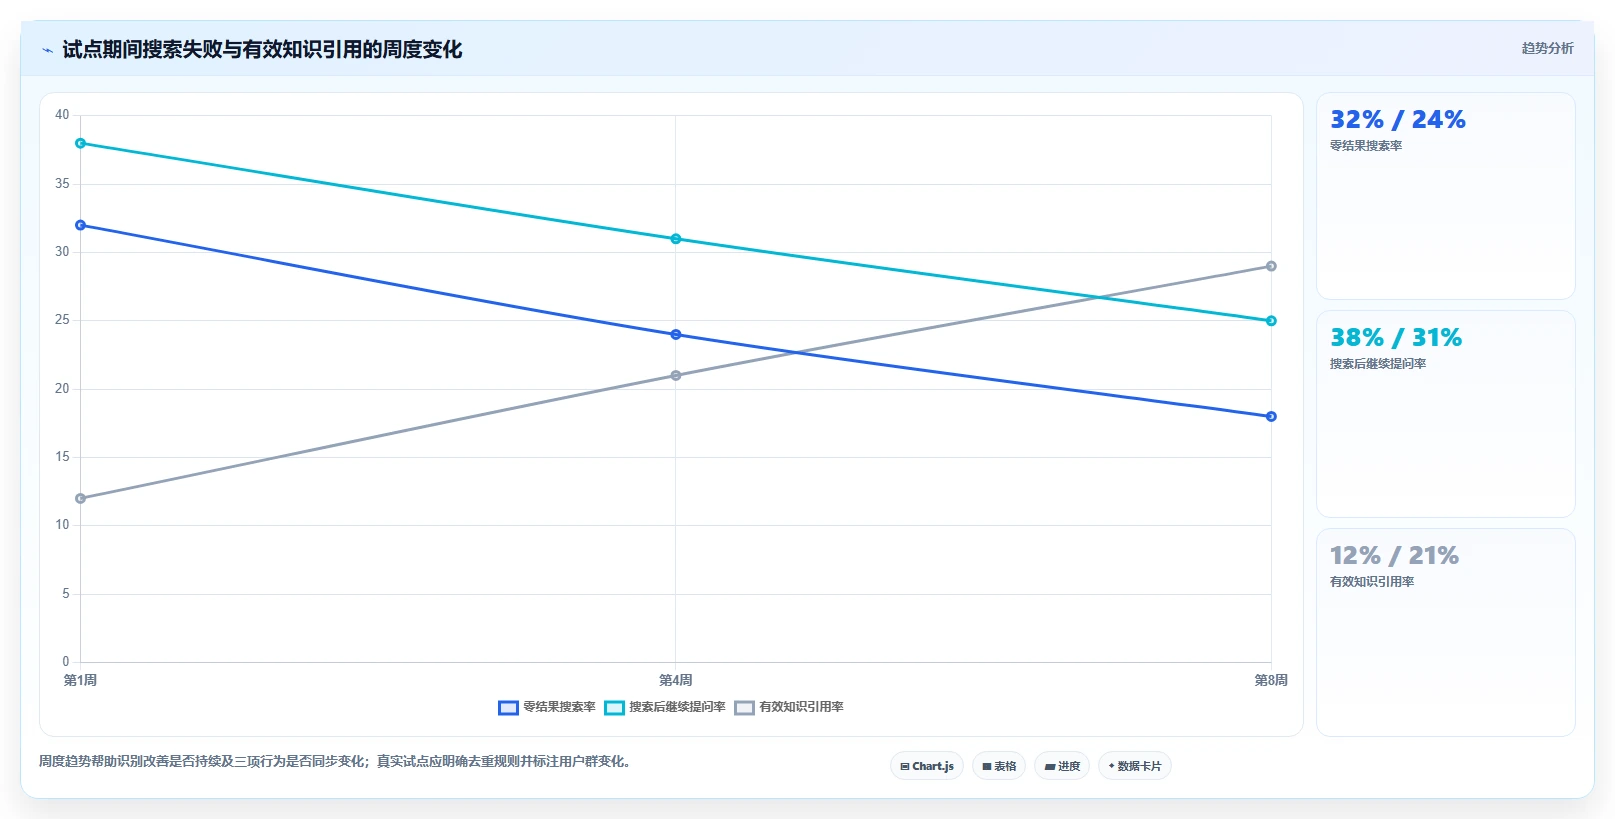Click the 32% / 24% stat value
Image resolution: width=1615 pixels, height=819 pixels.
point(1397,120)
